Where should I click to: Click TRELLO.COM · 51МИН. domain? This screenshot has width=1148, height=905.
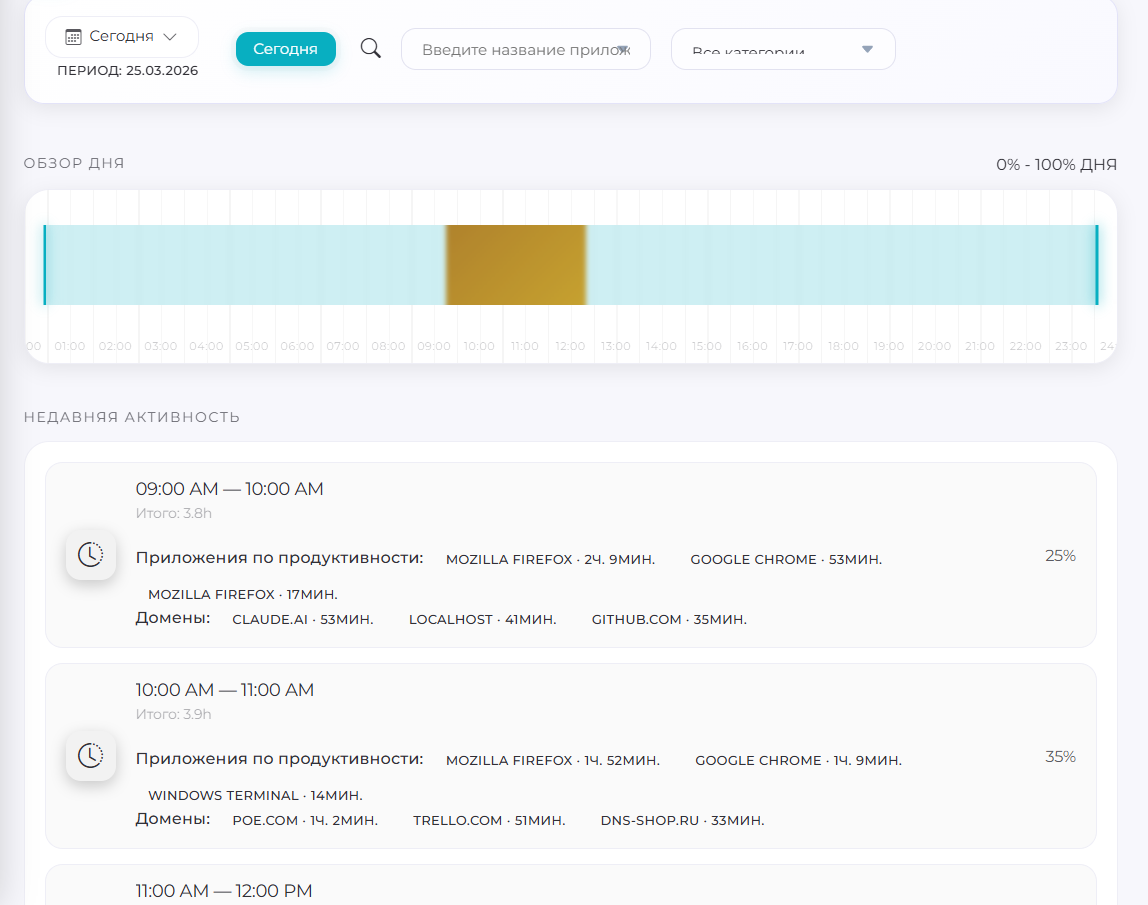point(489,821)
